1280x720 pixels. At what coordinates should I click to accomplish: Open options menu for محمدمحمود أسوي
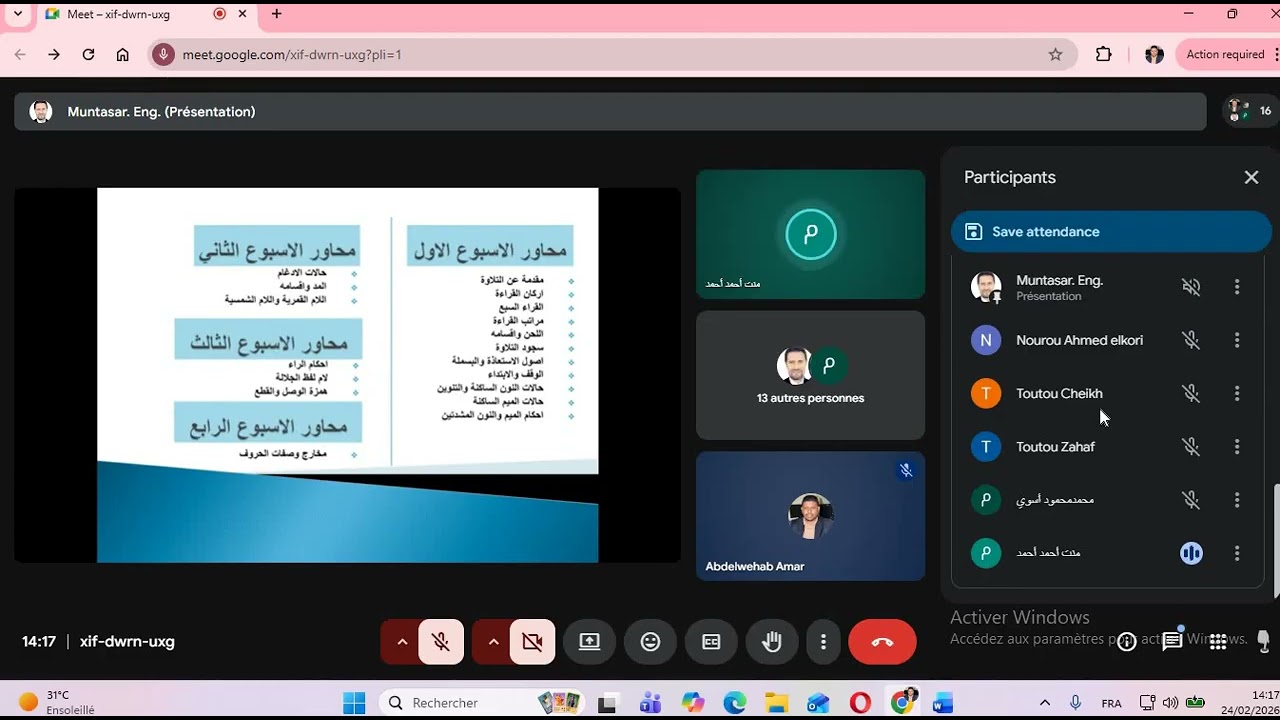click(x=1237, y=500)
